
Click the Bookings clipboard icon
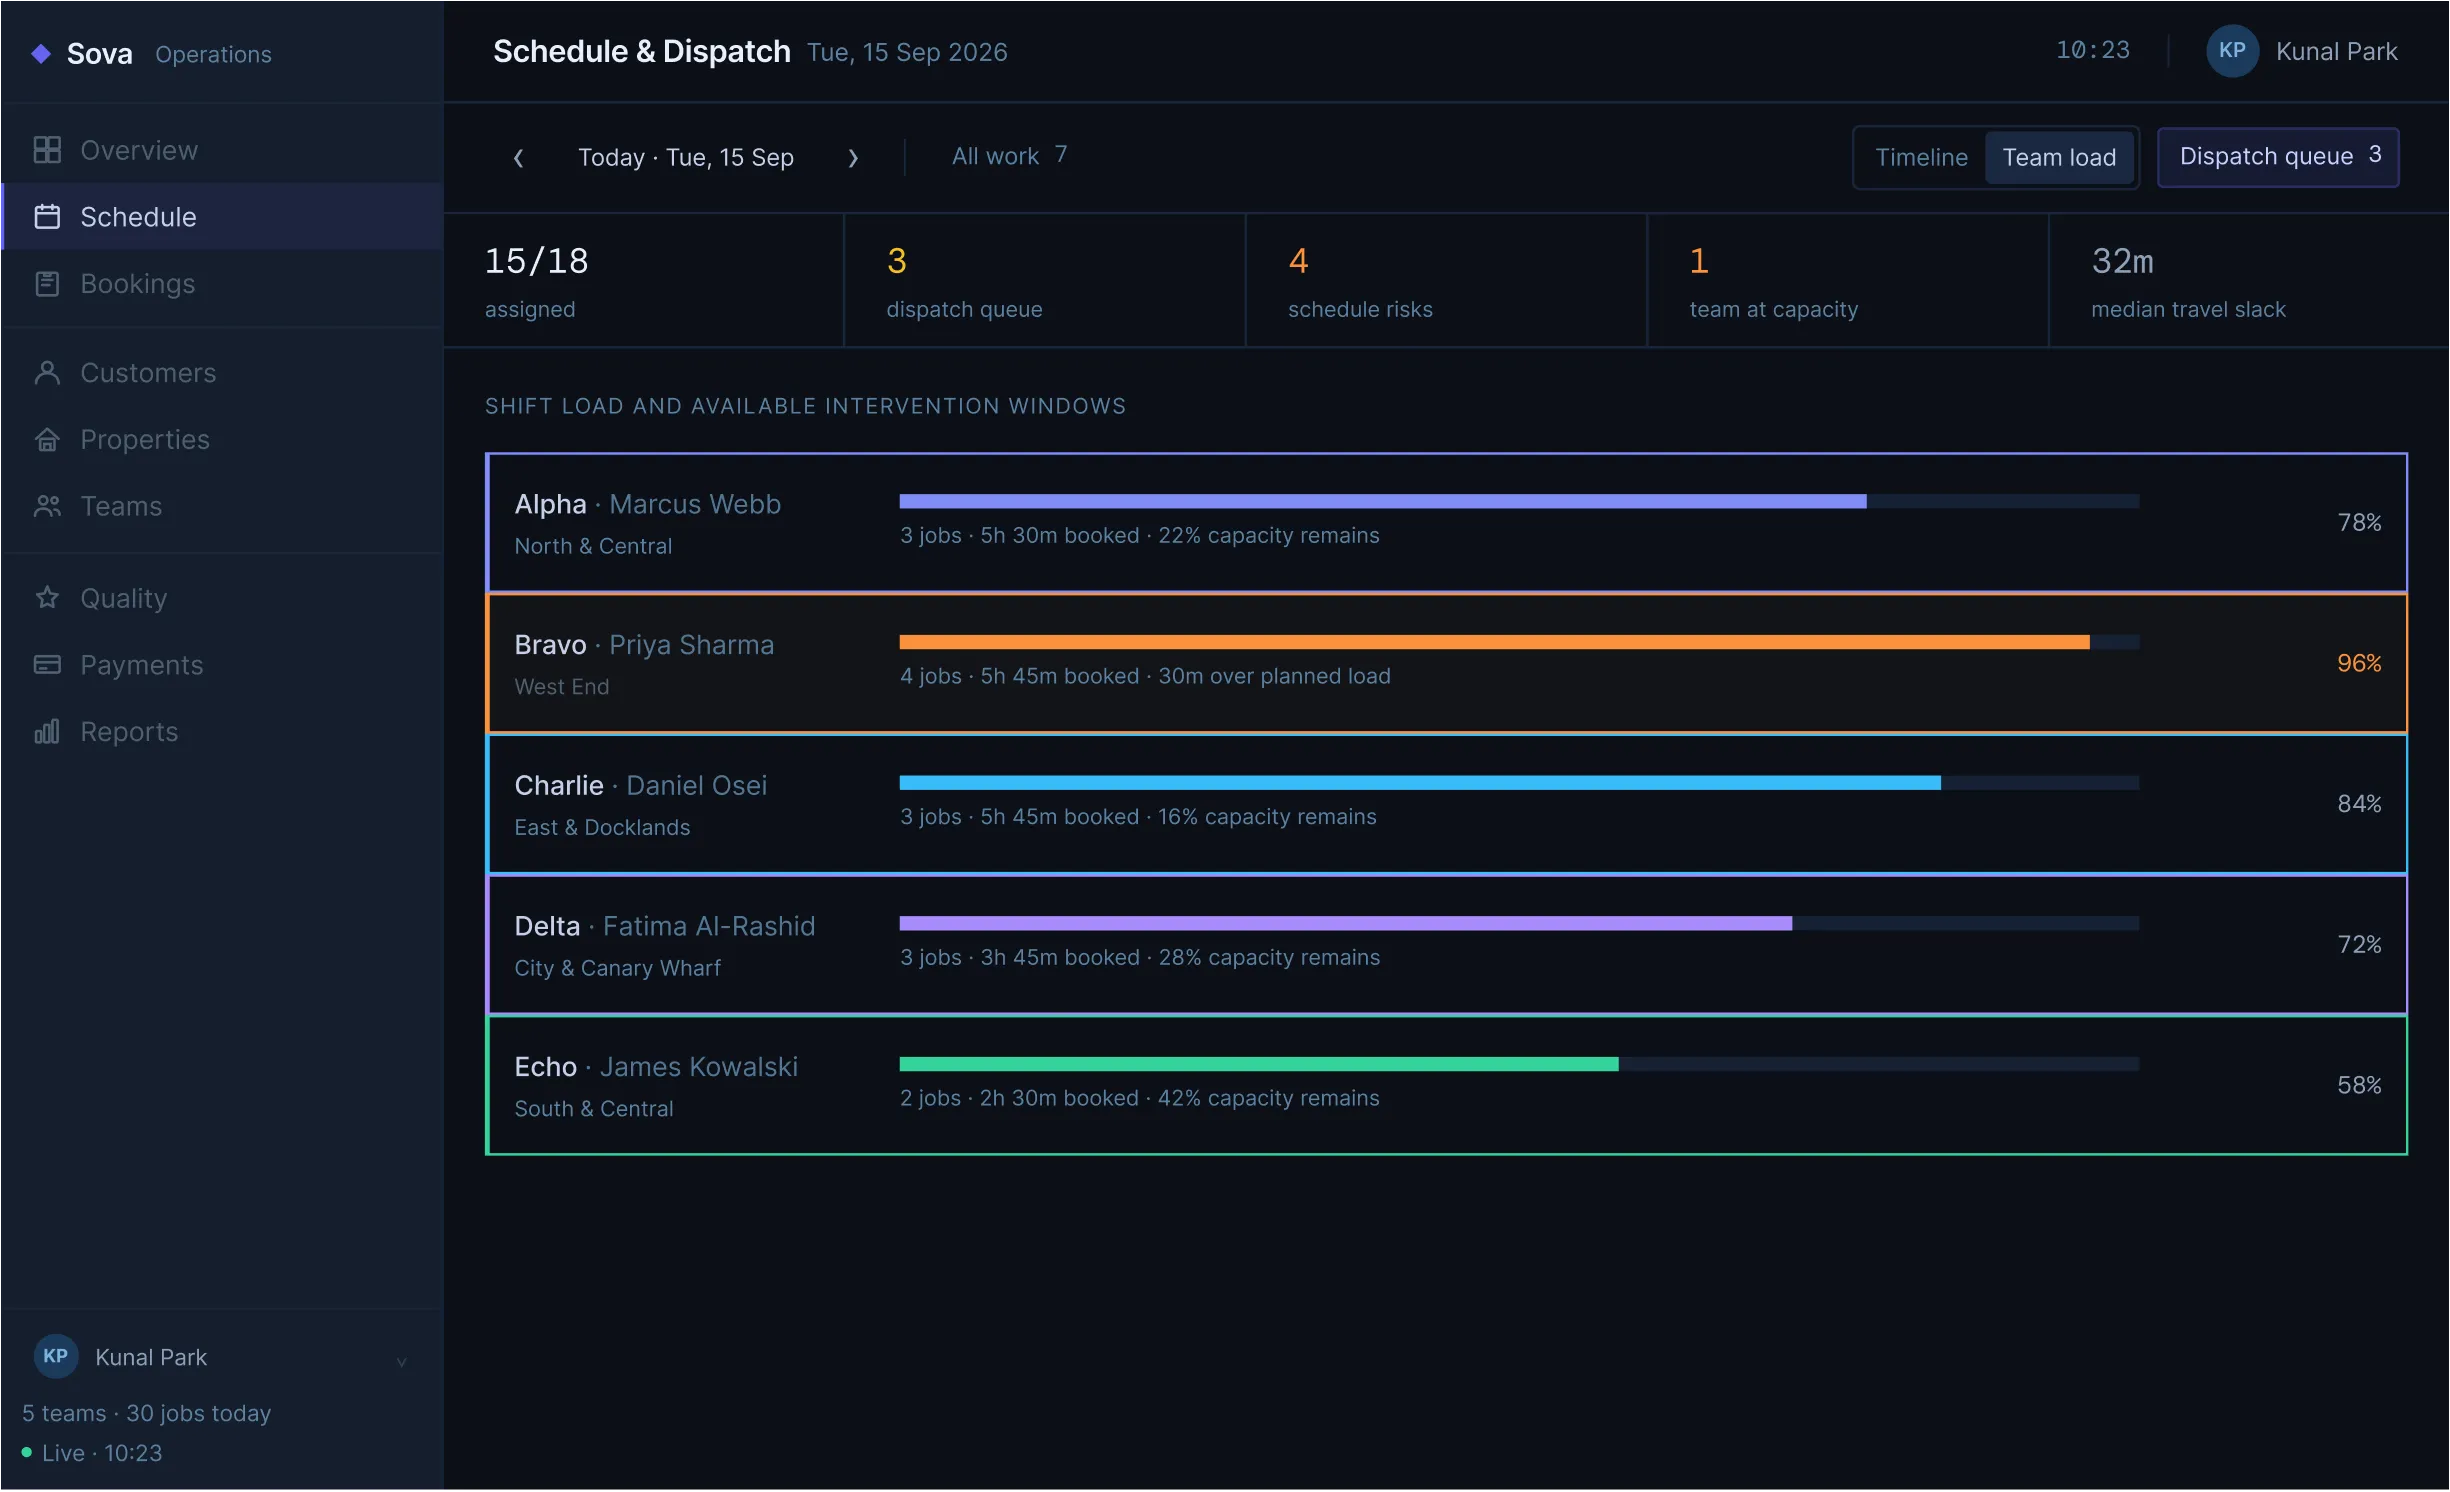[x=47, y=284]
